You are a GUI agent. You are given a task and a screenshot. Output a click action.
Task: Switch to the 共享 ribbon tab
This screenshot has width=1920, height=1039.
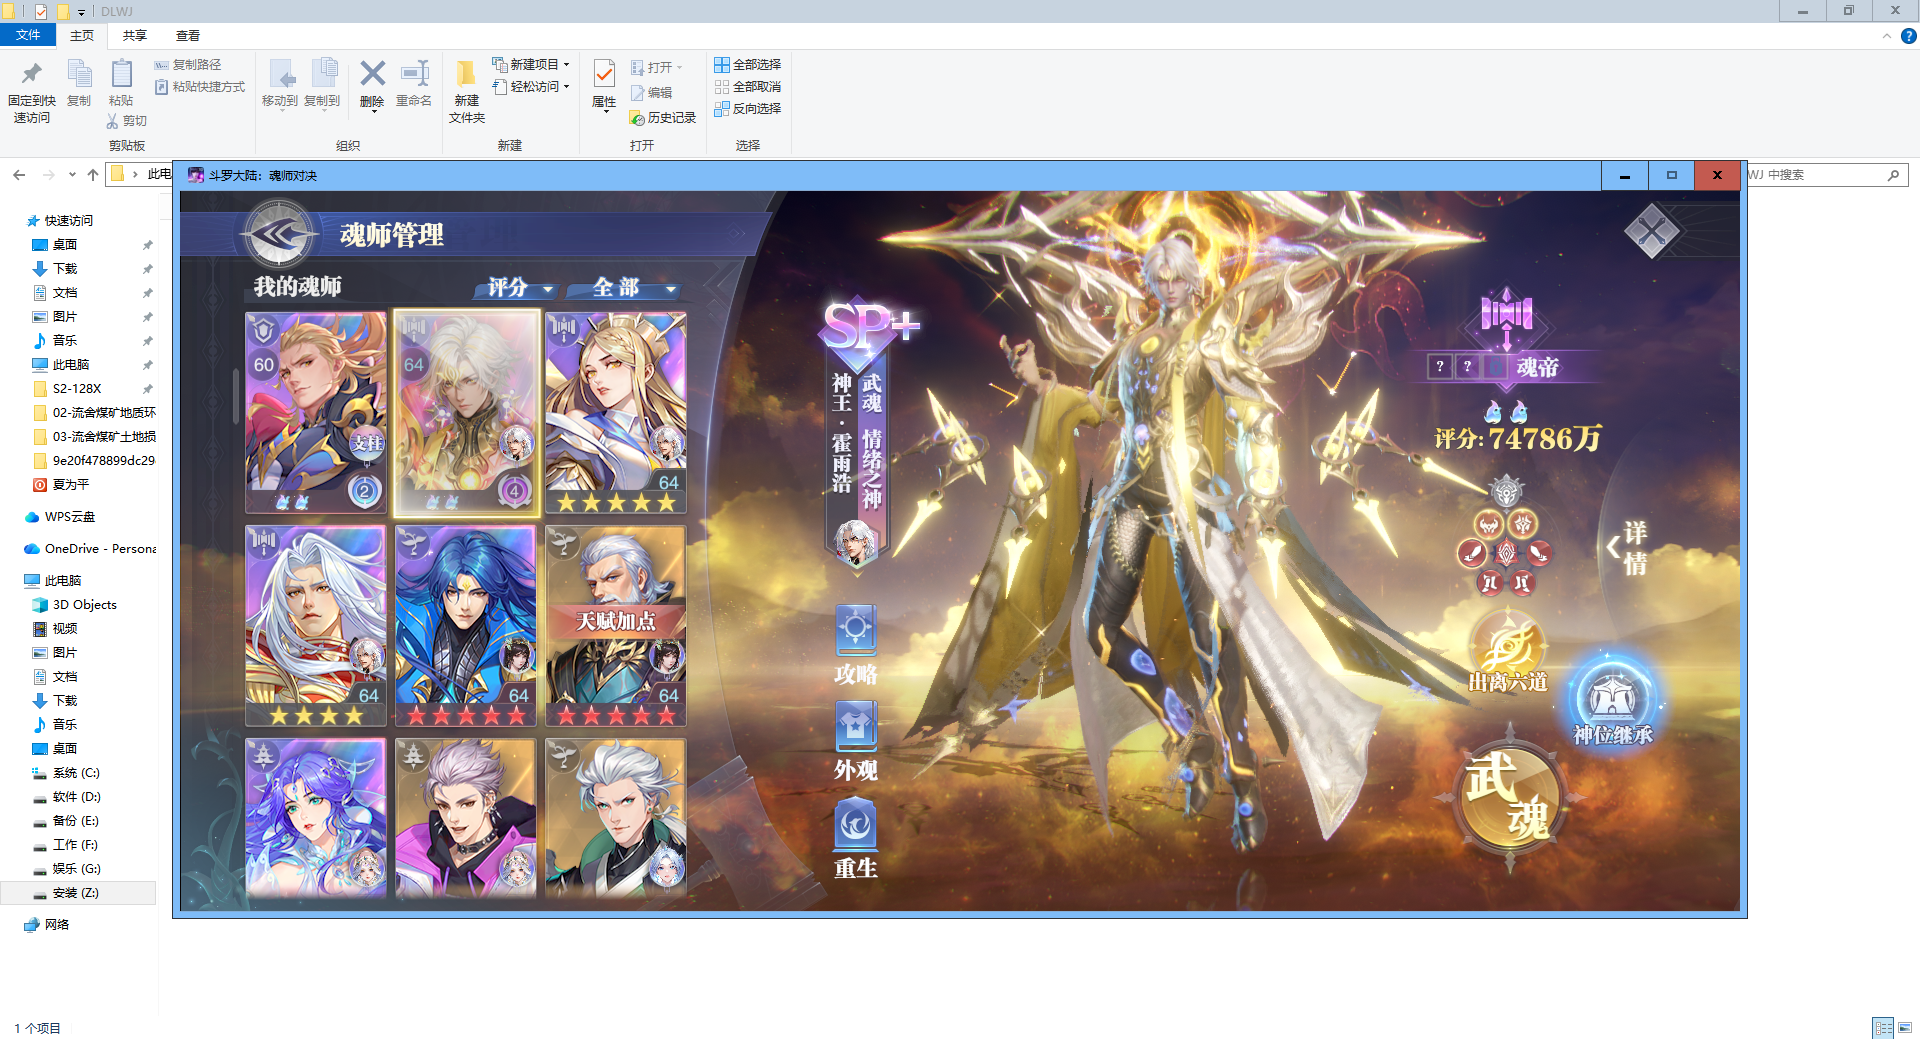[134, 36]
